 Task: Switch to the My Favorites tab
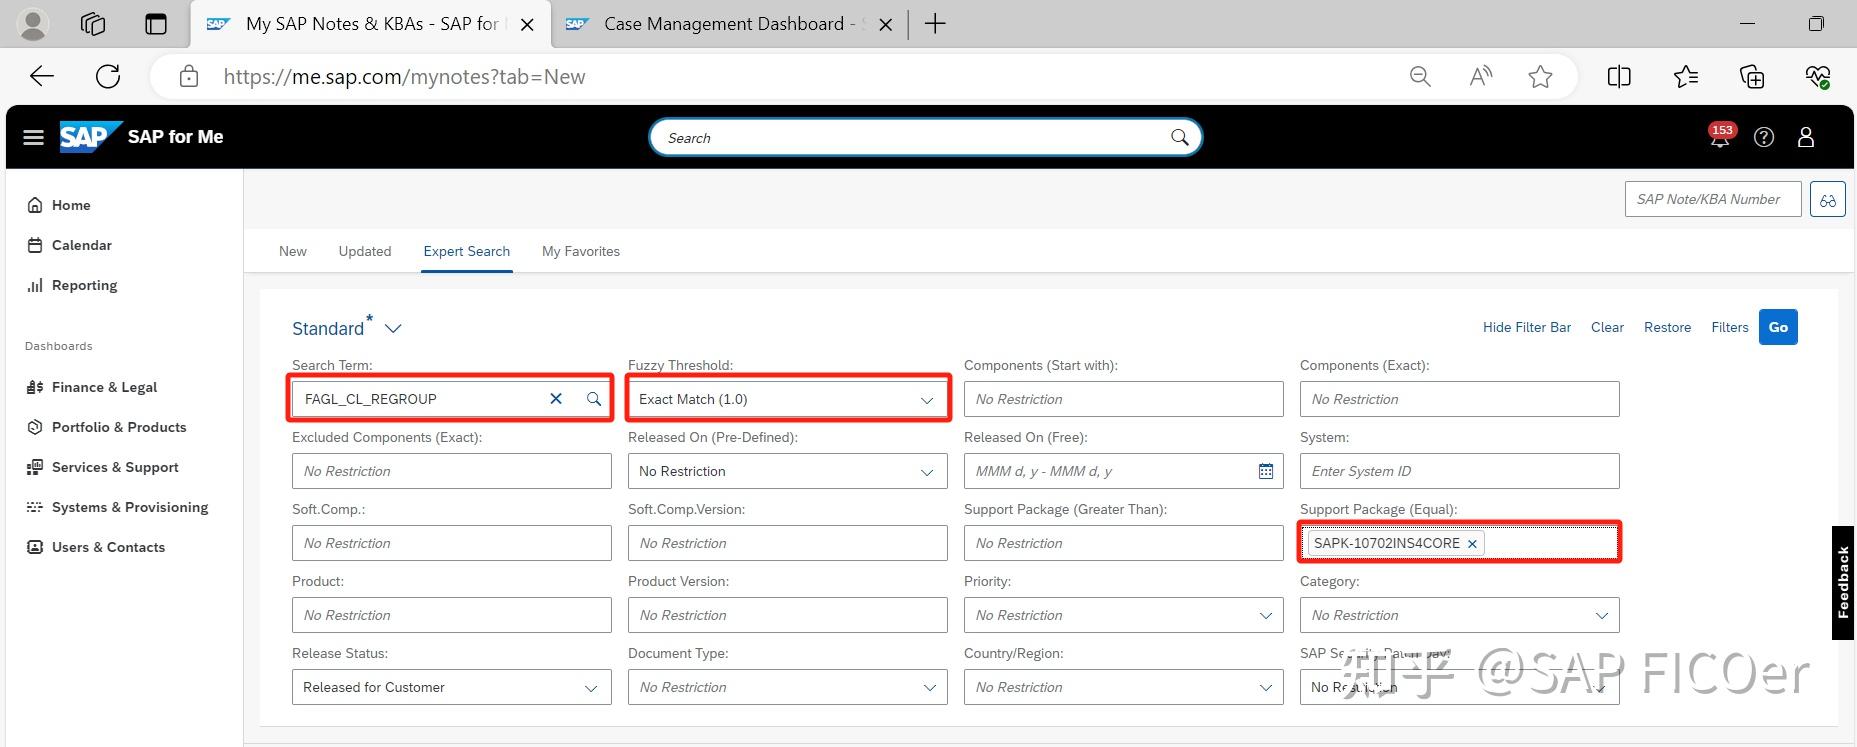[581, 251]
